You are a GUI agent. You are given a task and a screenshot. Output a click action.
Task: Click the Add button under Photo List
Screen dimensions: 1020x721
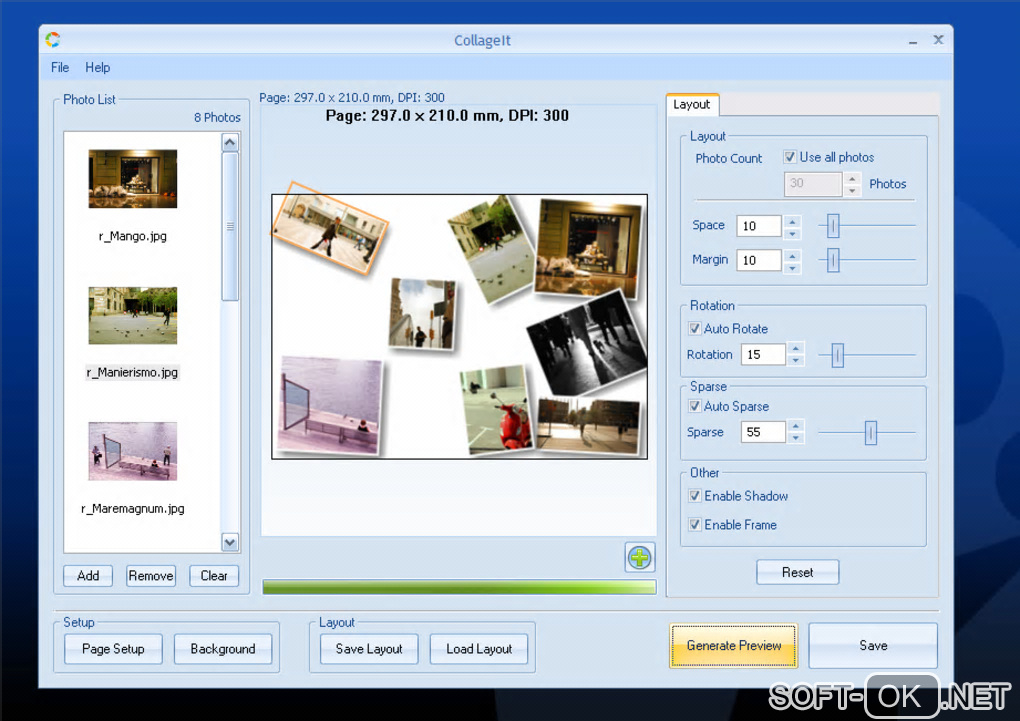coord(88,576)
